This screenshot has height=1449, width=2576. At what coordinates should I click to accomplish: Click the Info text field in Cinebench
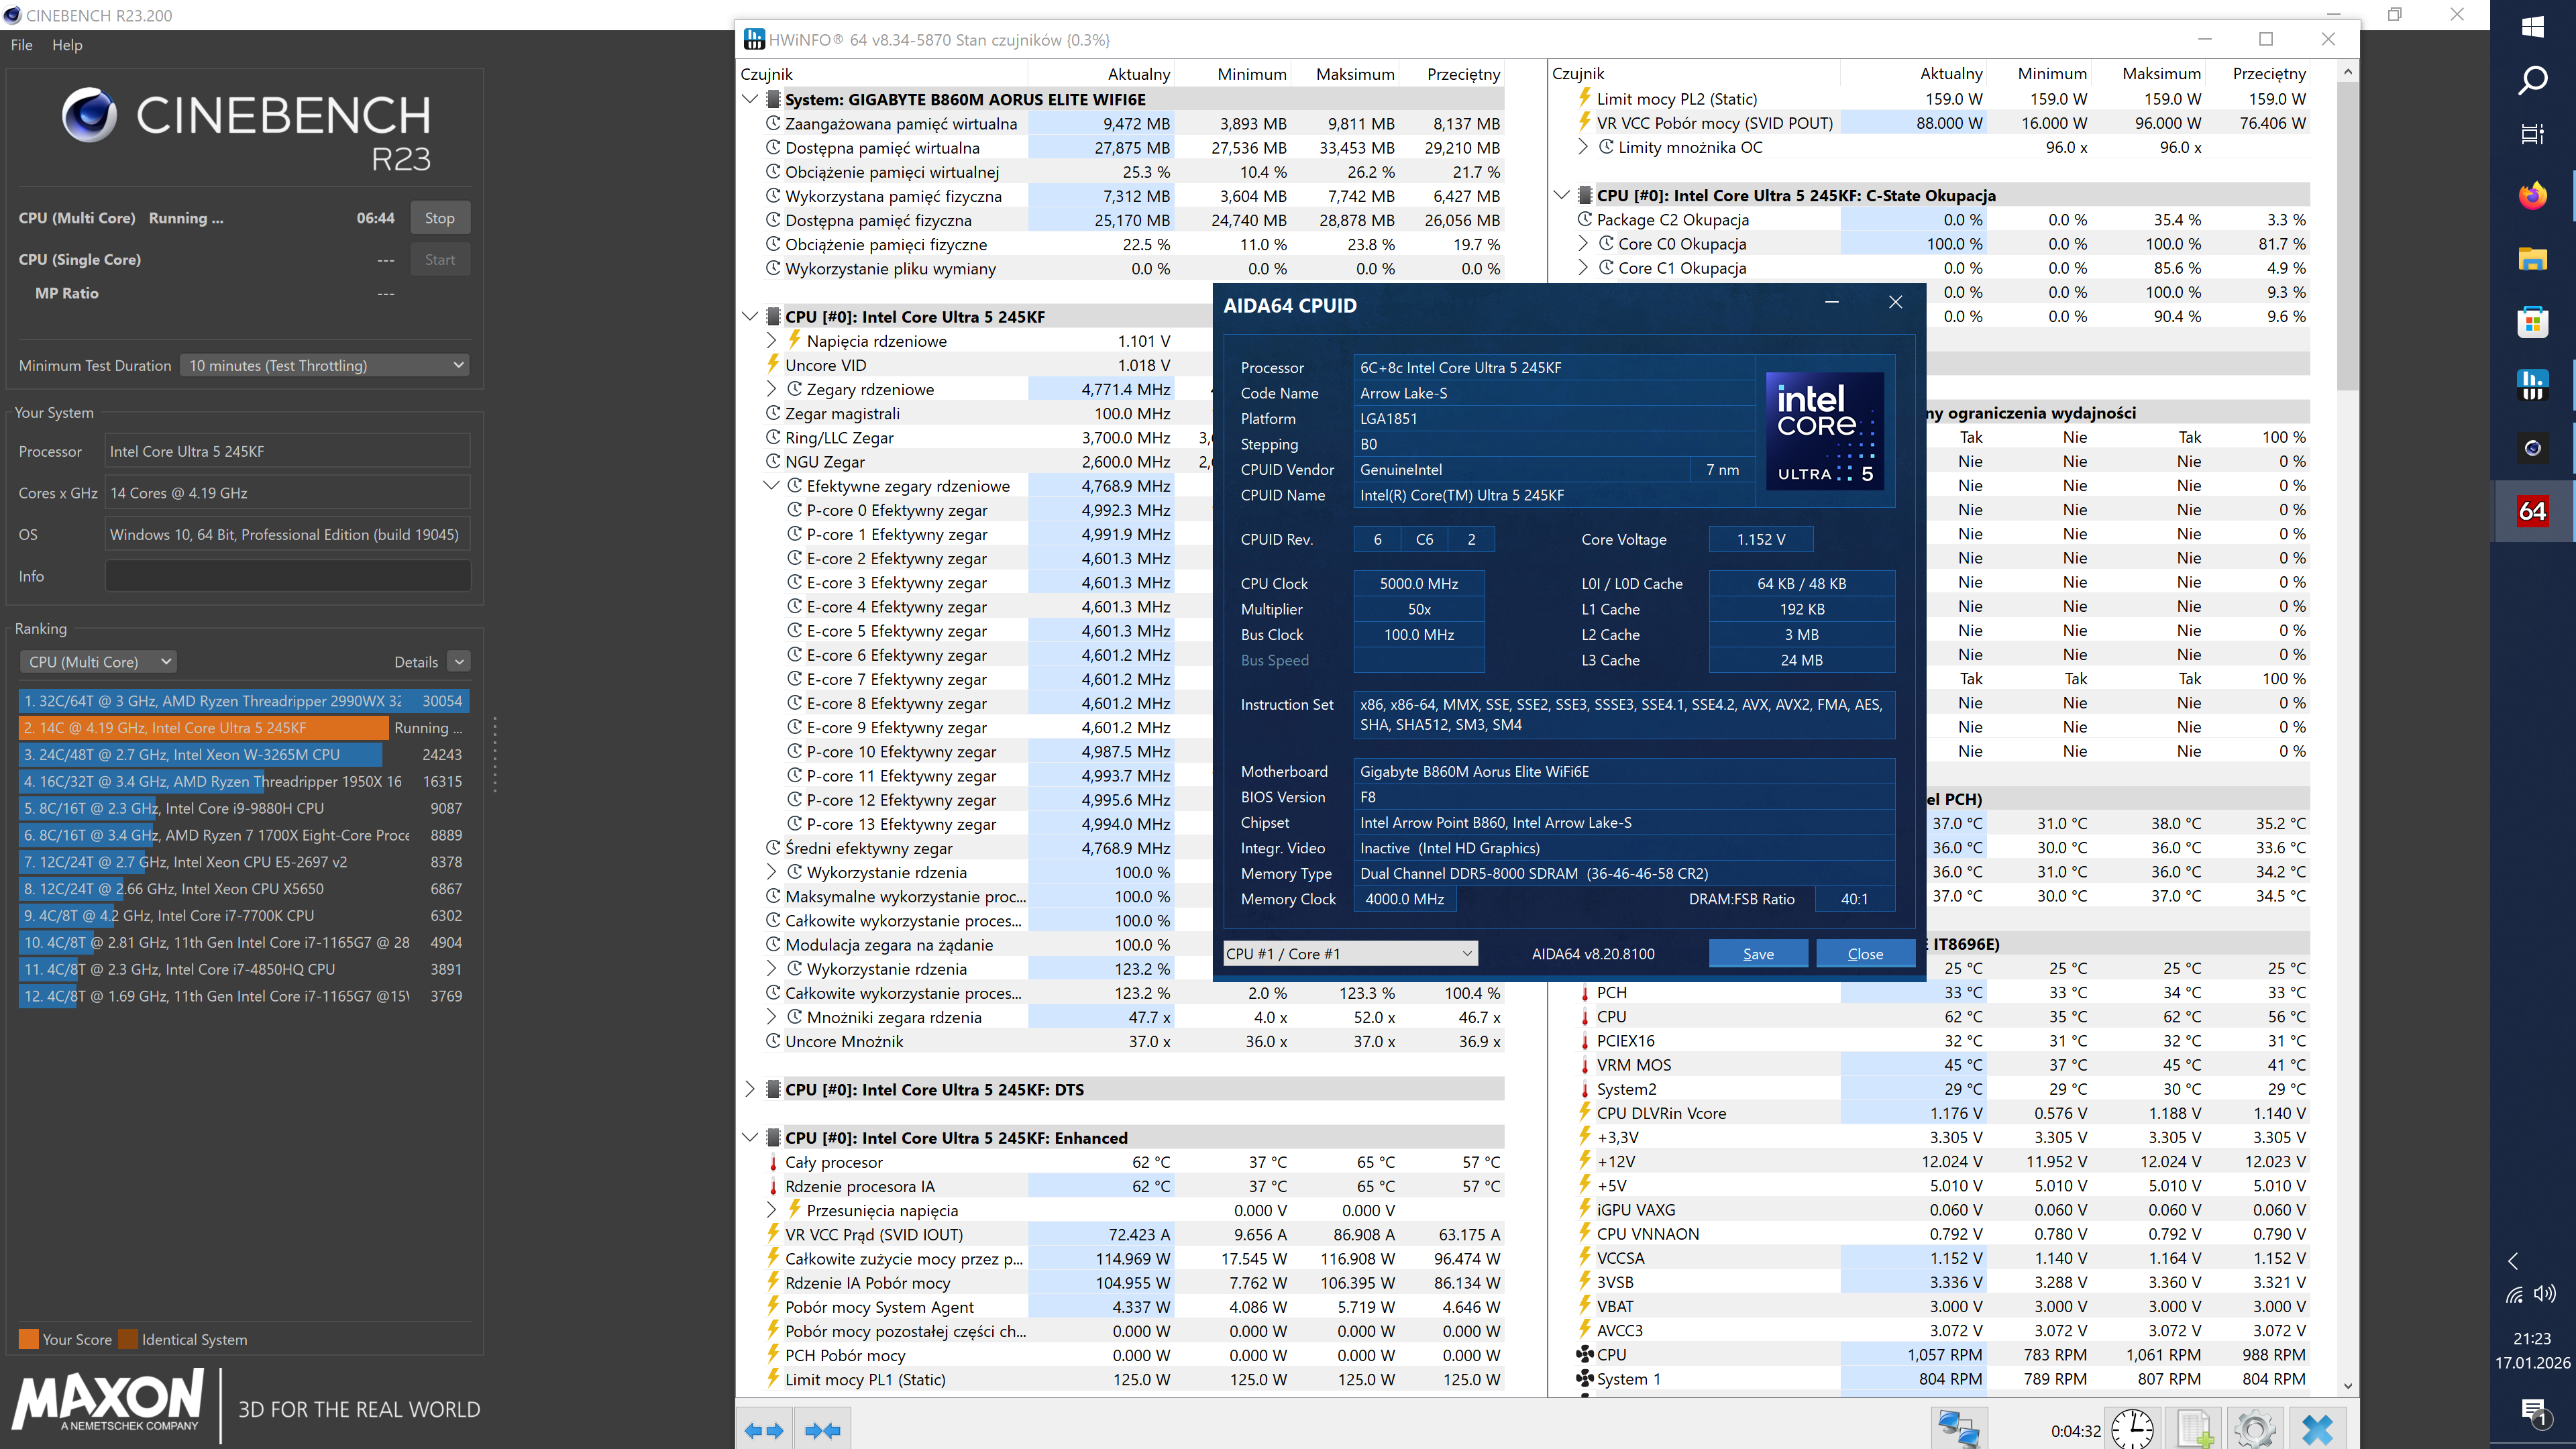pos(287,576)
